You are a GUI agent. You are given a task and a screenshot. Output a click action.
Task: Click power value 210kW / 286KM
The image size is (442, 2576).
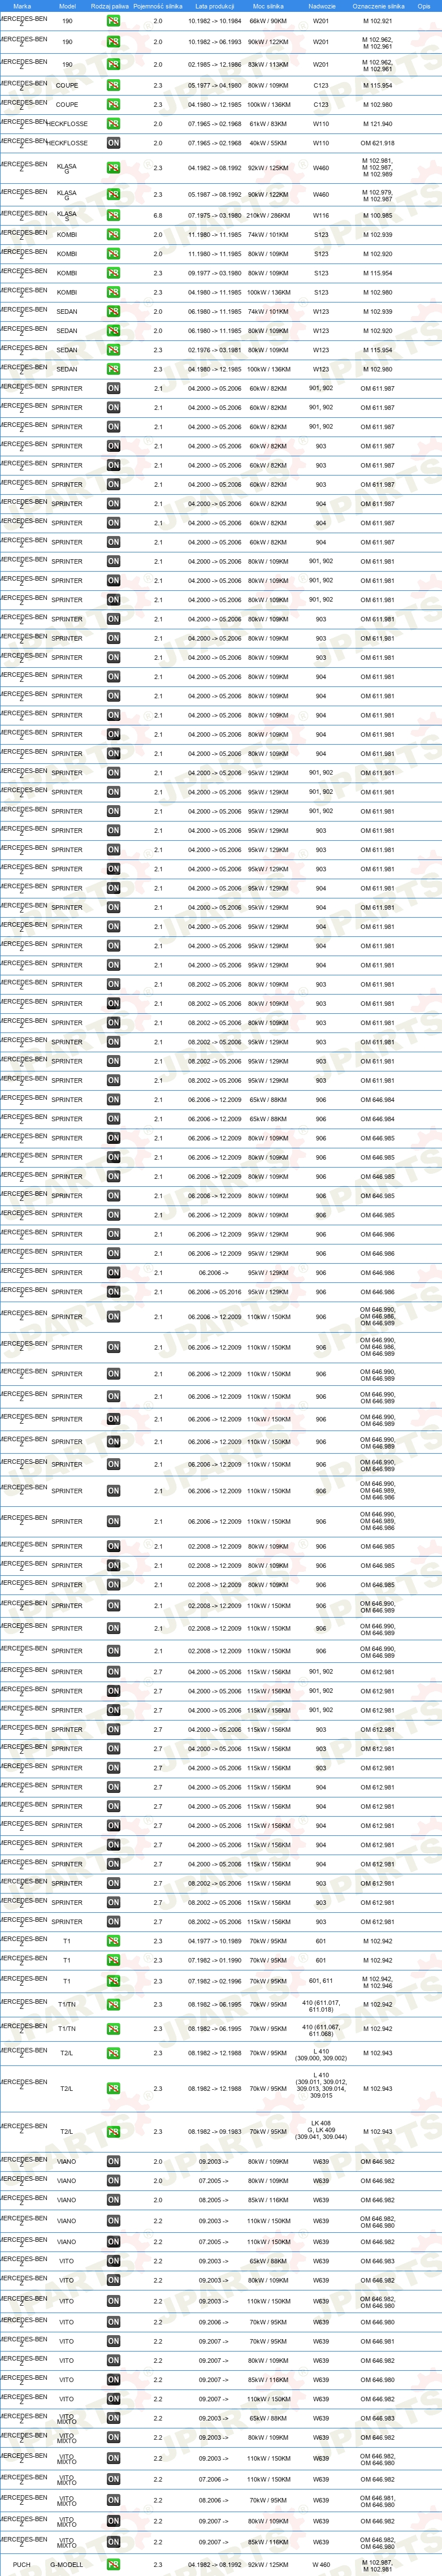point(268,215)
